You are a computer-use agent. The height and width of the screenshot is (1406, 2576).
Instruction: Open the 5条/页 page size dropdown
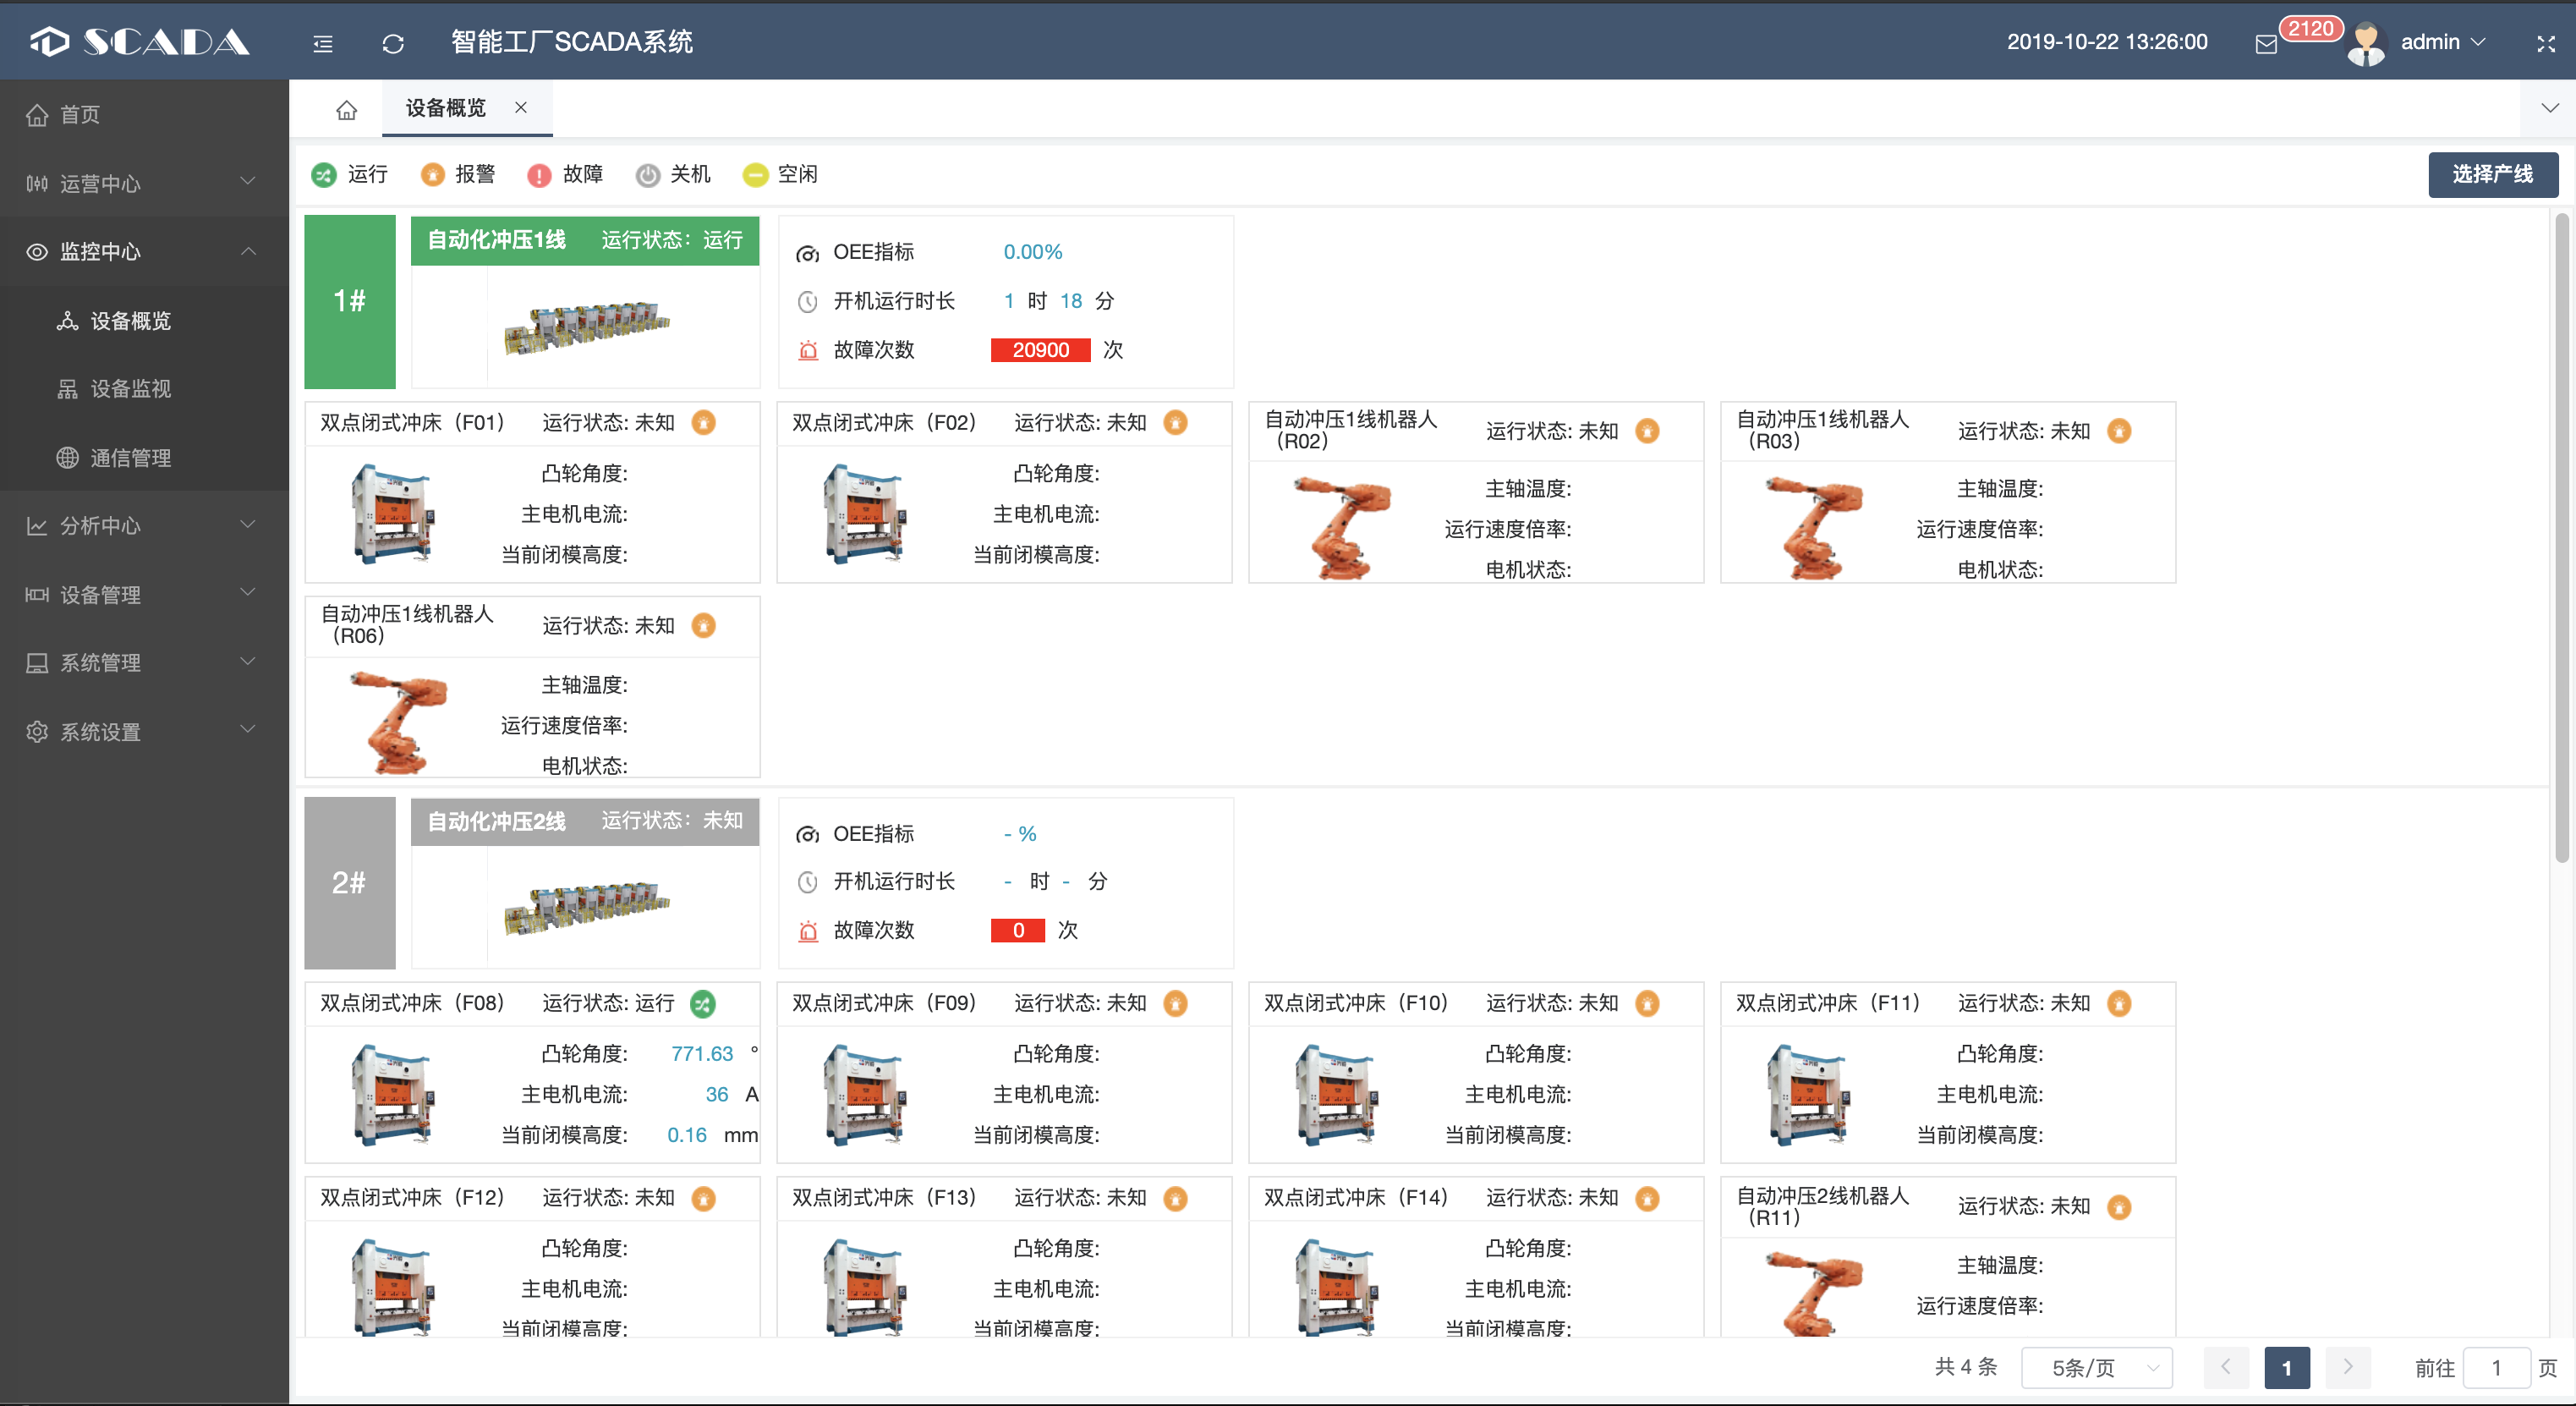click(2096, 1367)
